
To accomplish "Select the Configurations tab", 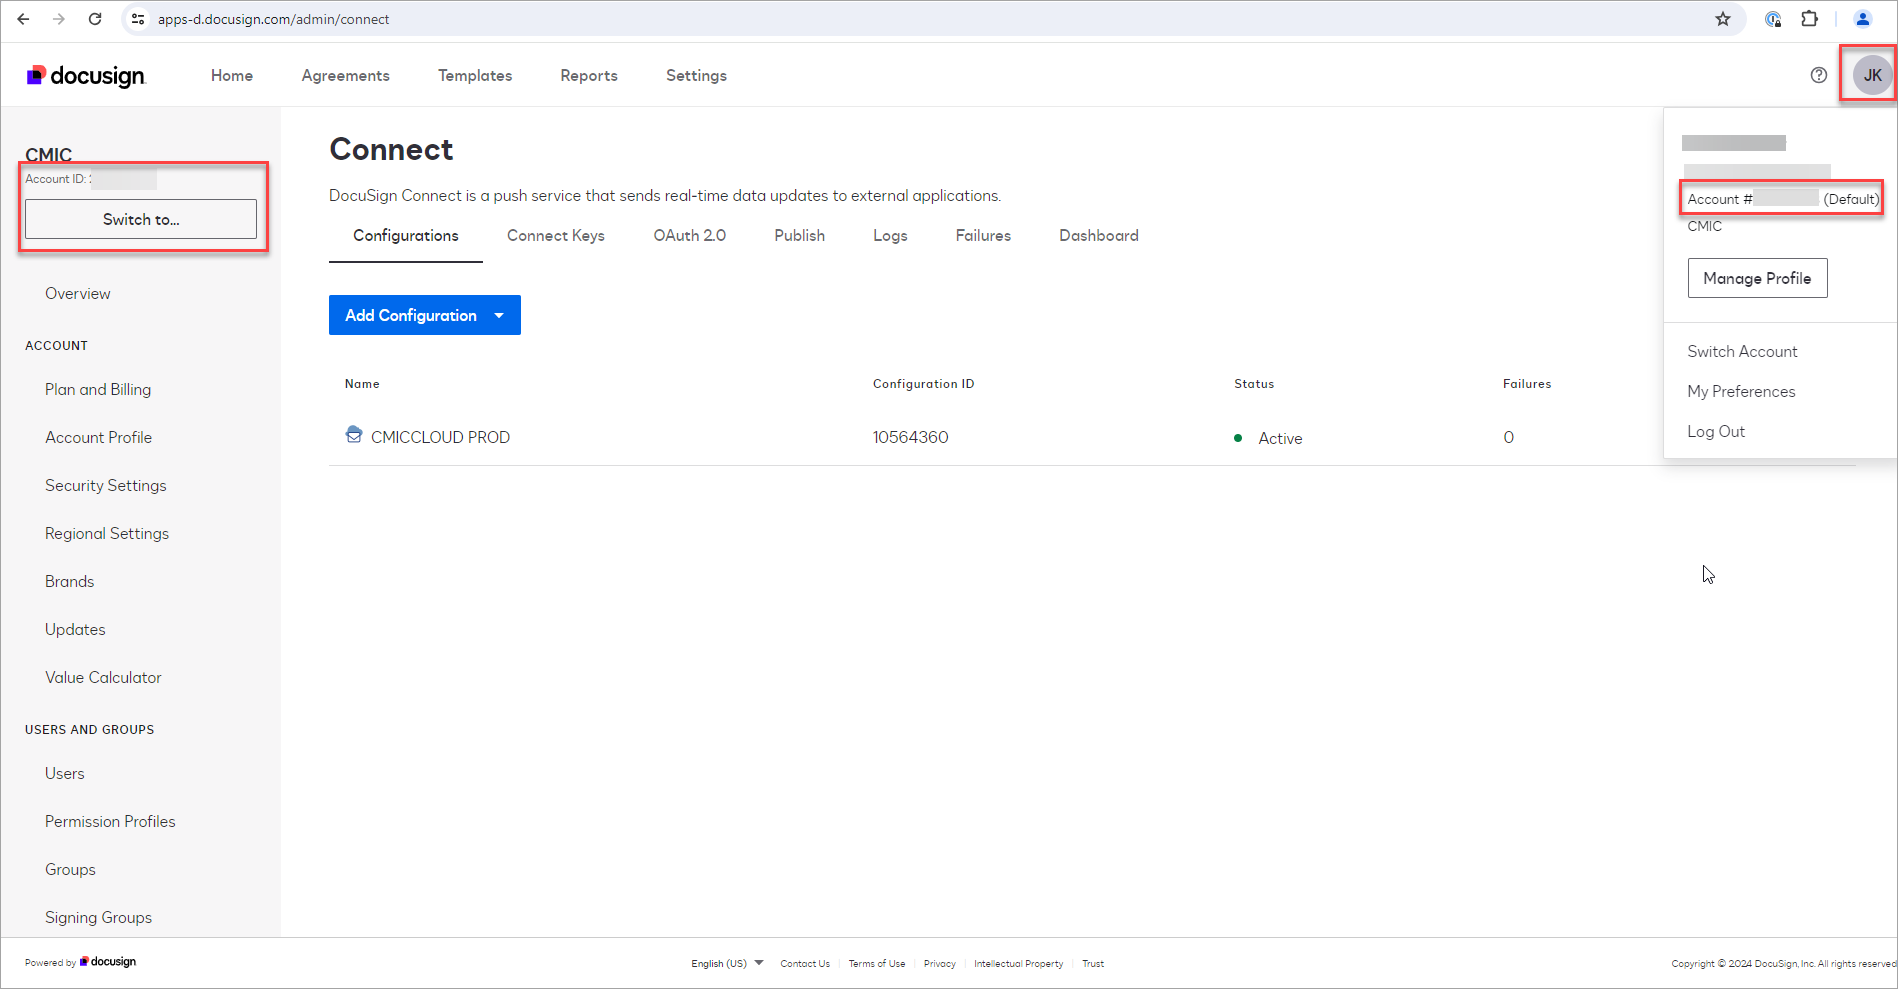I will [x=406, y=236].
